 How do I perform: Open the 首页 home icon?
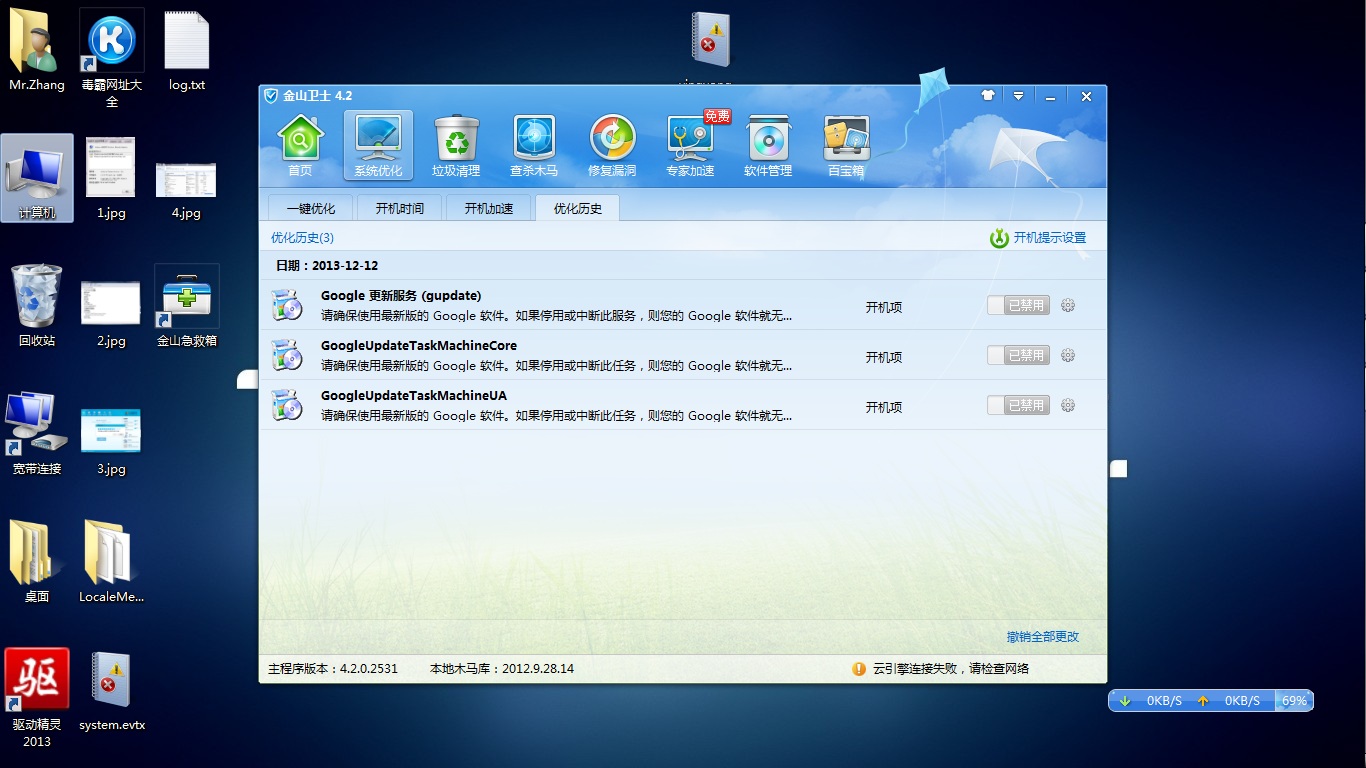pos(300,146)
